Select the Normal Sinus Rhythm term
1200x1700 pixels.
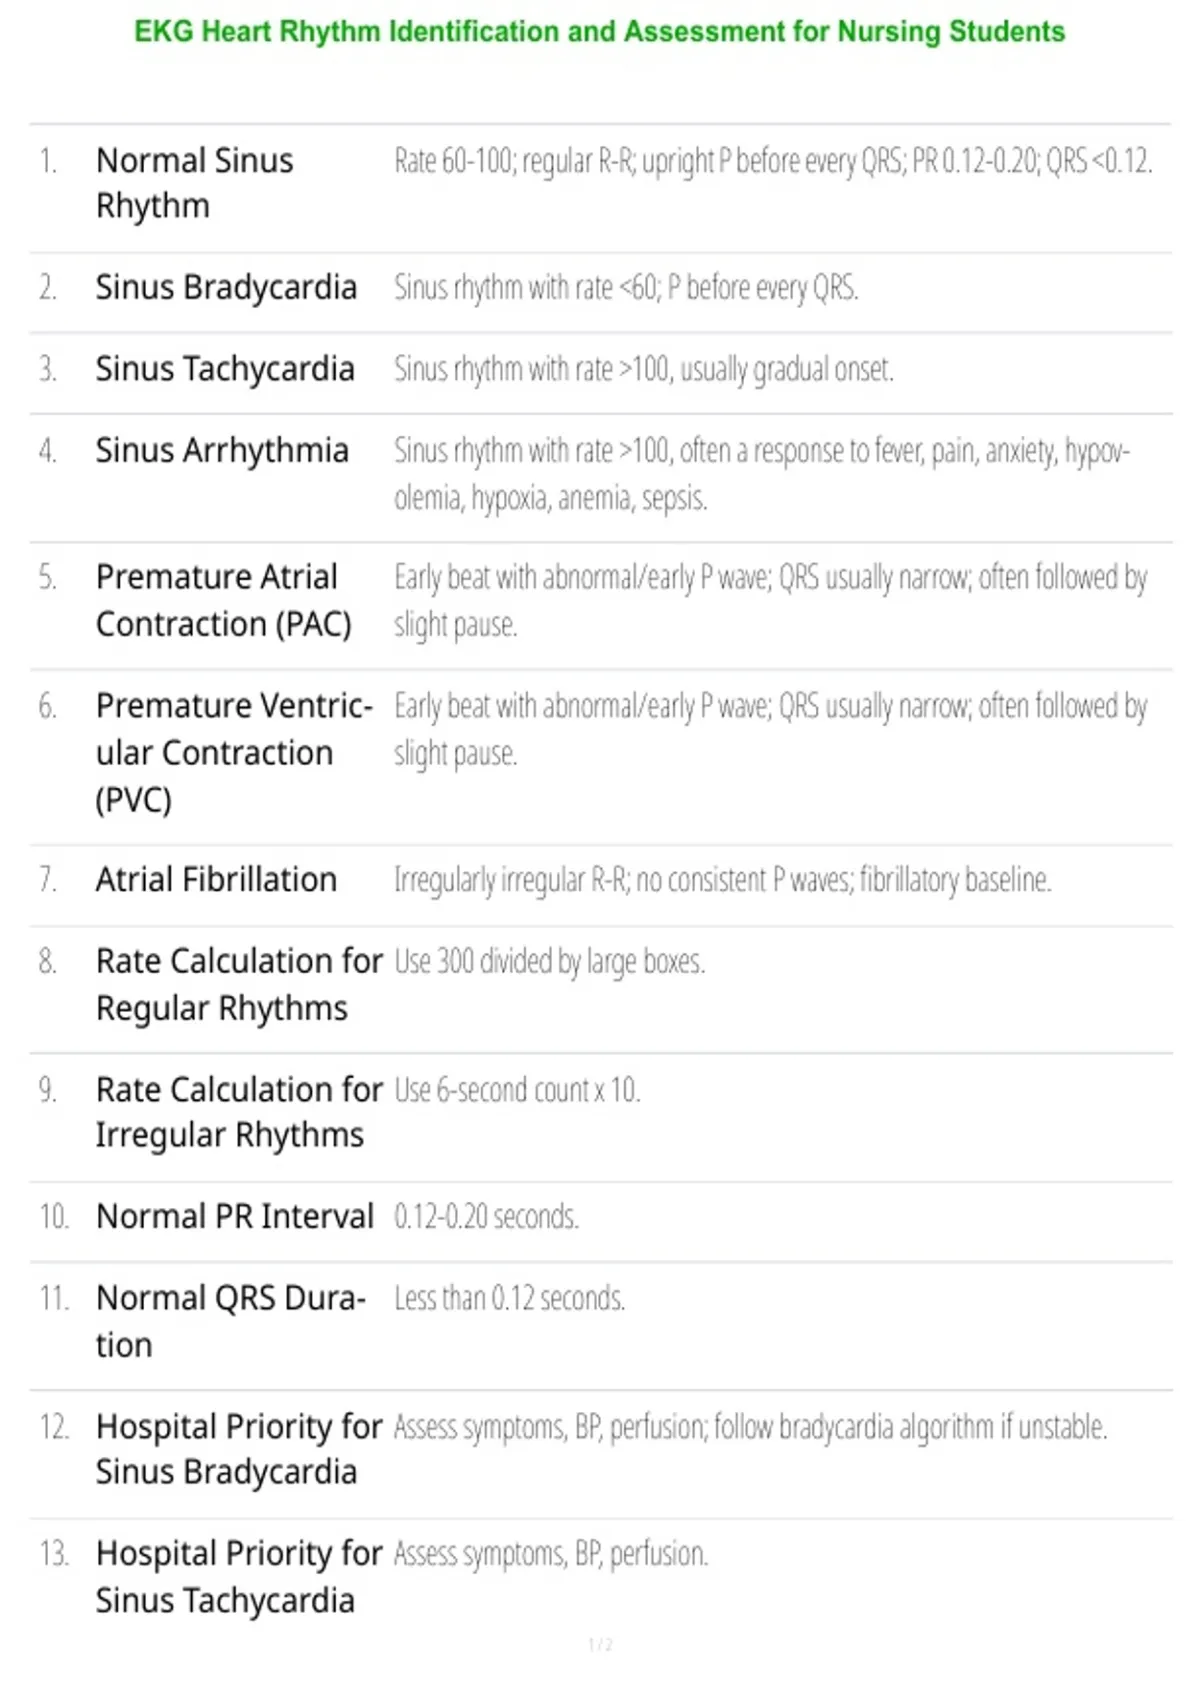[195, 183]
